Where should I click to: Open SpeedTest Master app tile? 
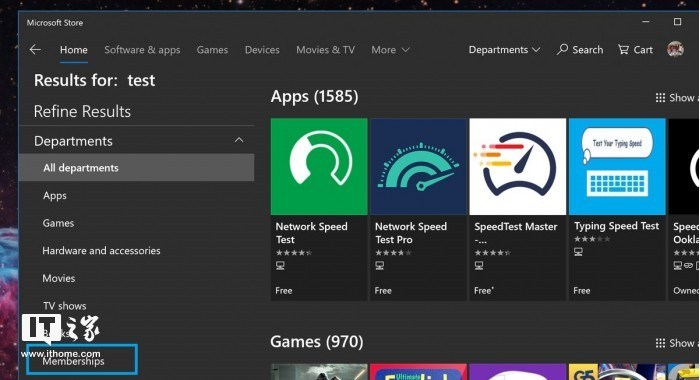point(518,209)
